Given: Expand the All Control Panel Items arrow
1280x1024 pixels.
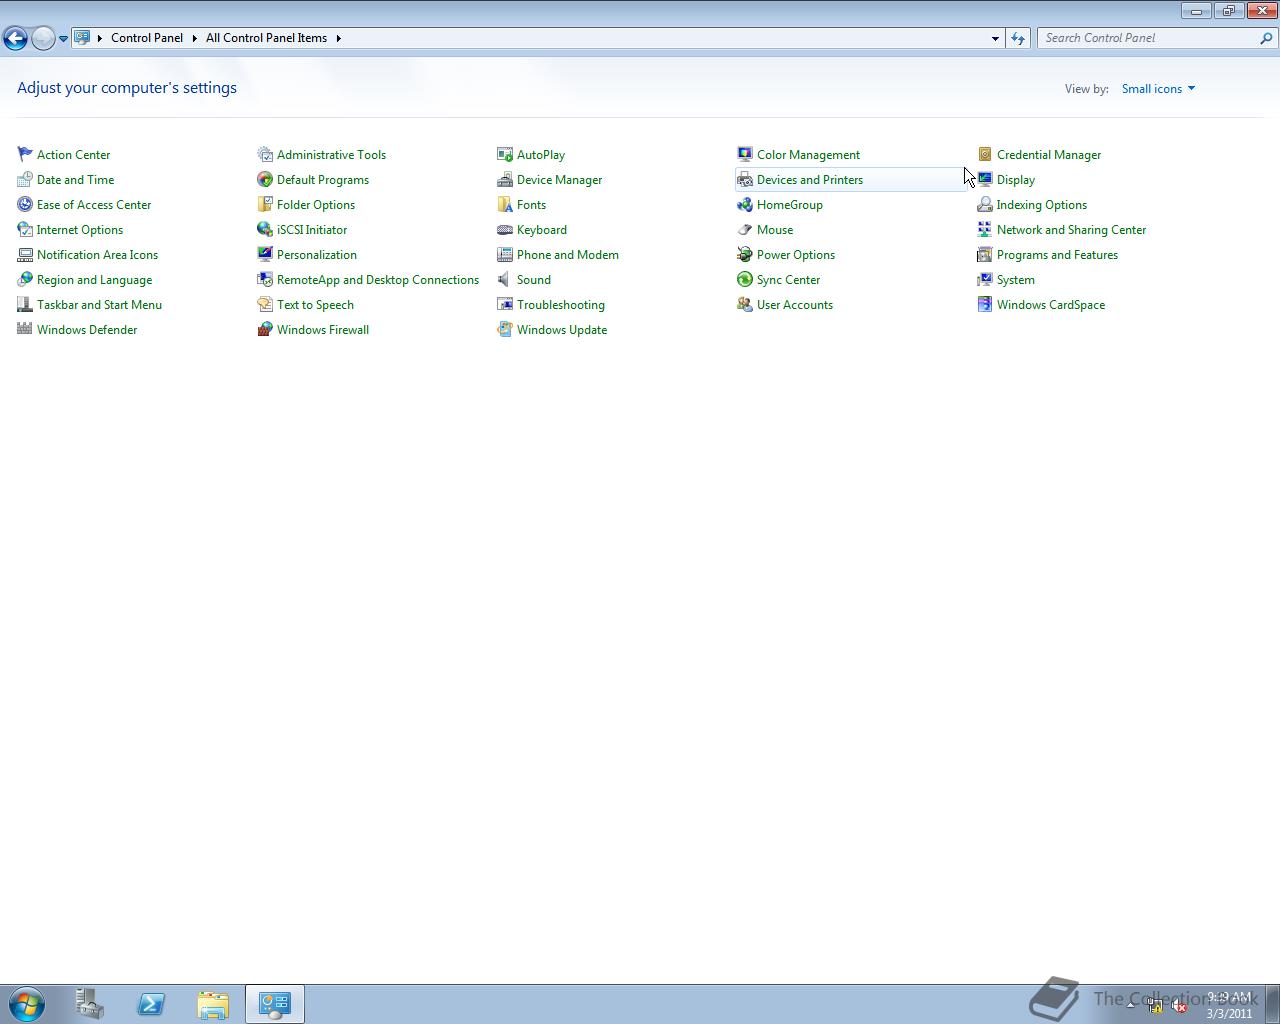Looking at the screenshot, I should point(339,38).
